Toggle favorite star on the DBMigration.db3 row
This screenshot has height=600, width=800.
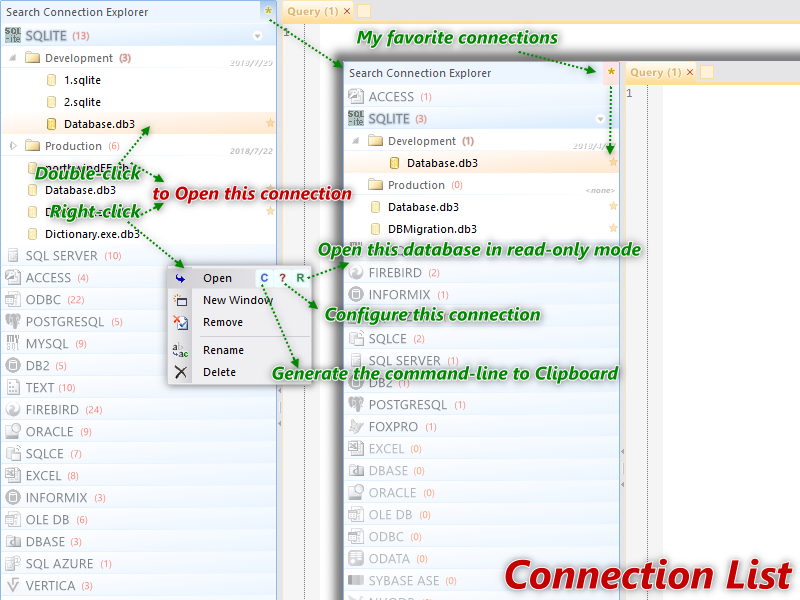click(x=613, y=228)
